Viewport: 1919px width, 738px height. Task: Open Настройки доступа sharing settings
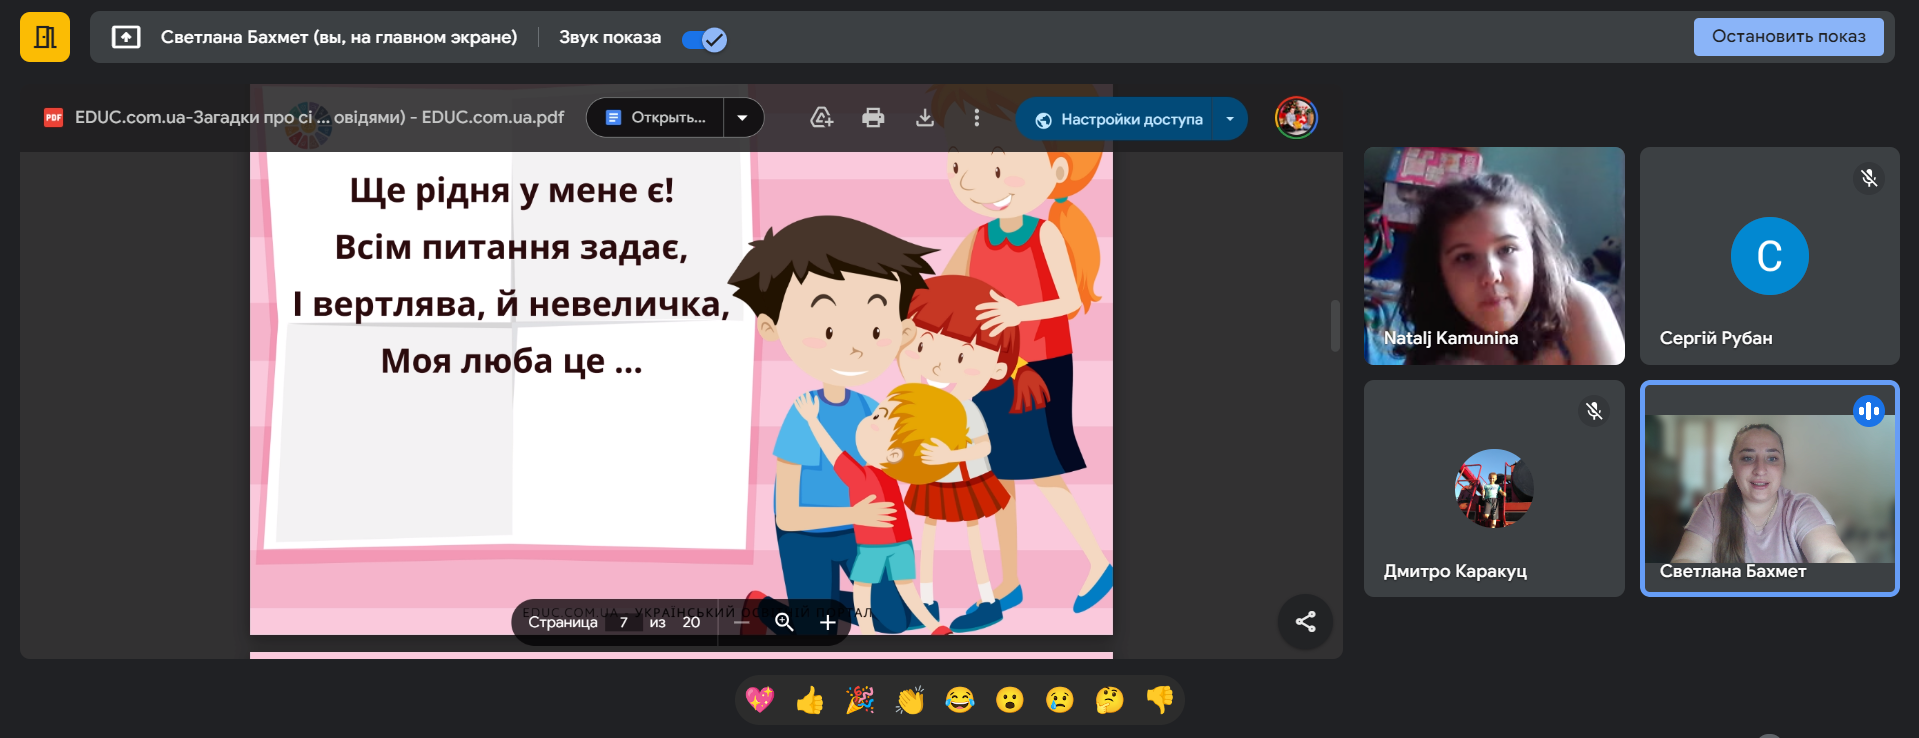point(1118,119)
